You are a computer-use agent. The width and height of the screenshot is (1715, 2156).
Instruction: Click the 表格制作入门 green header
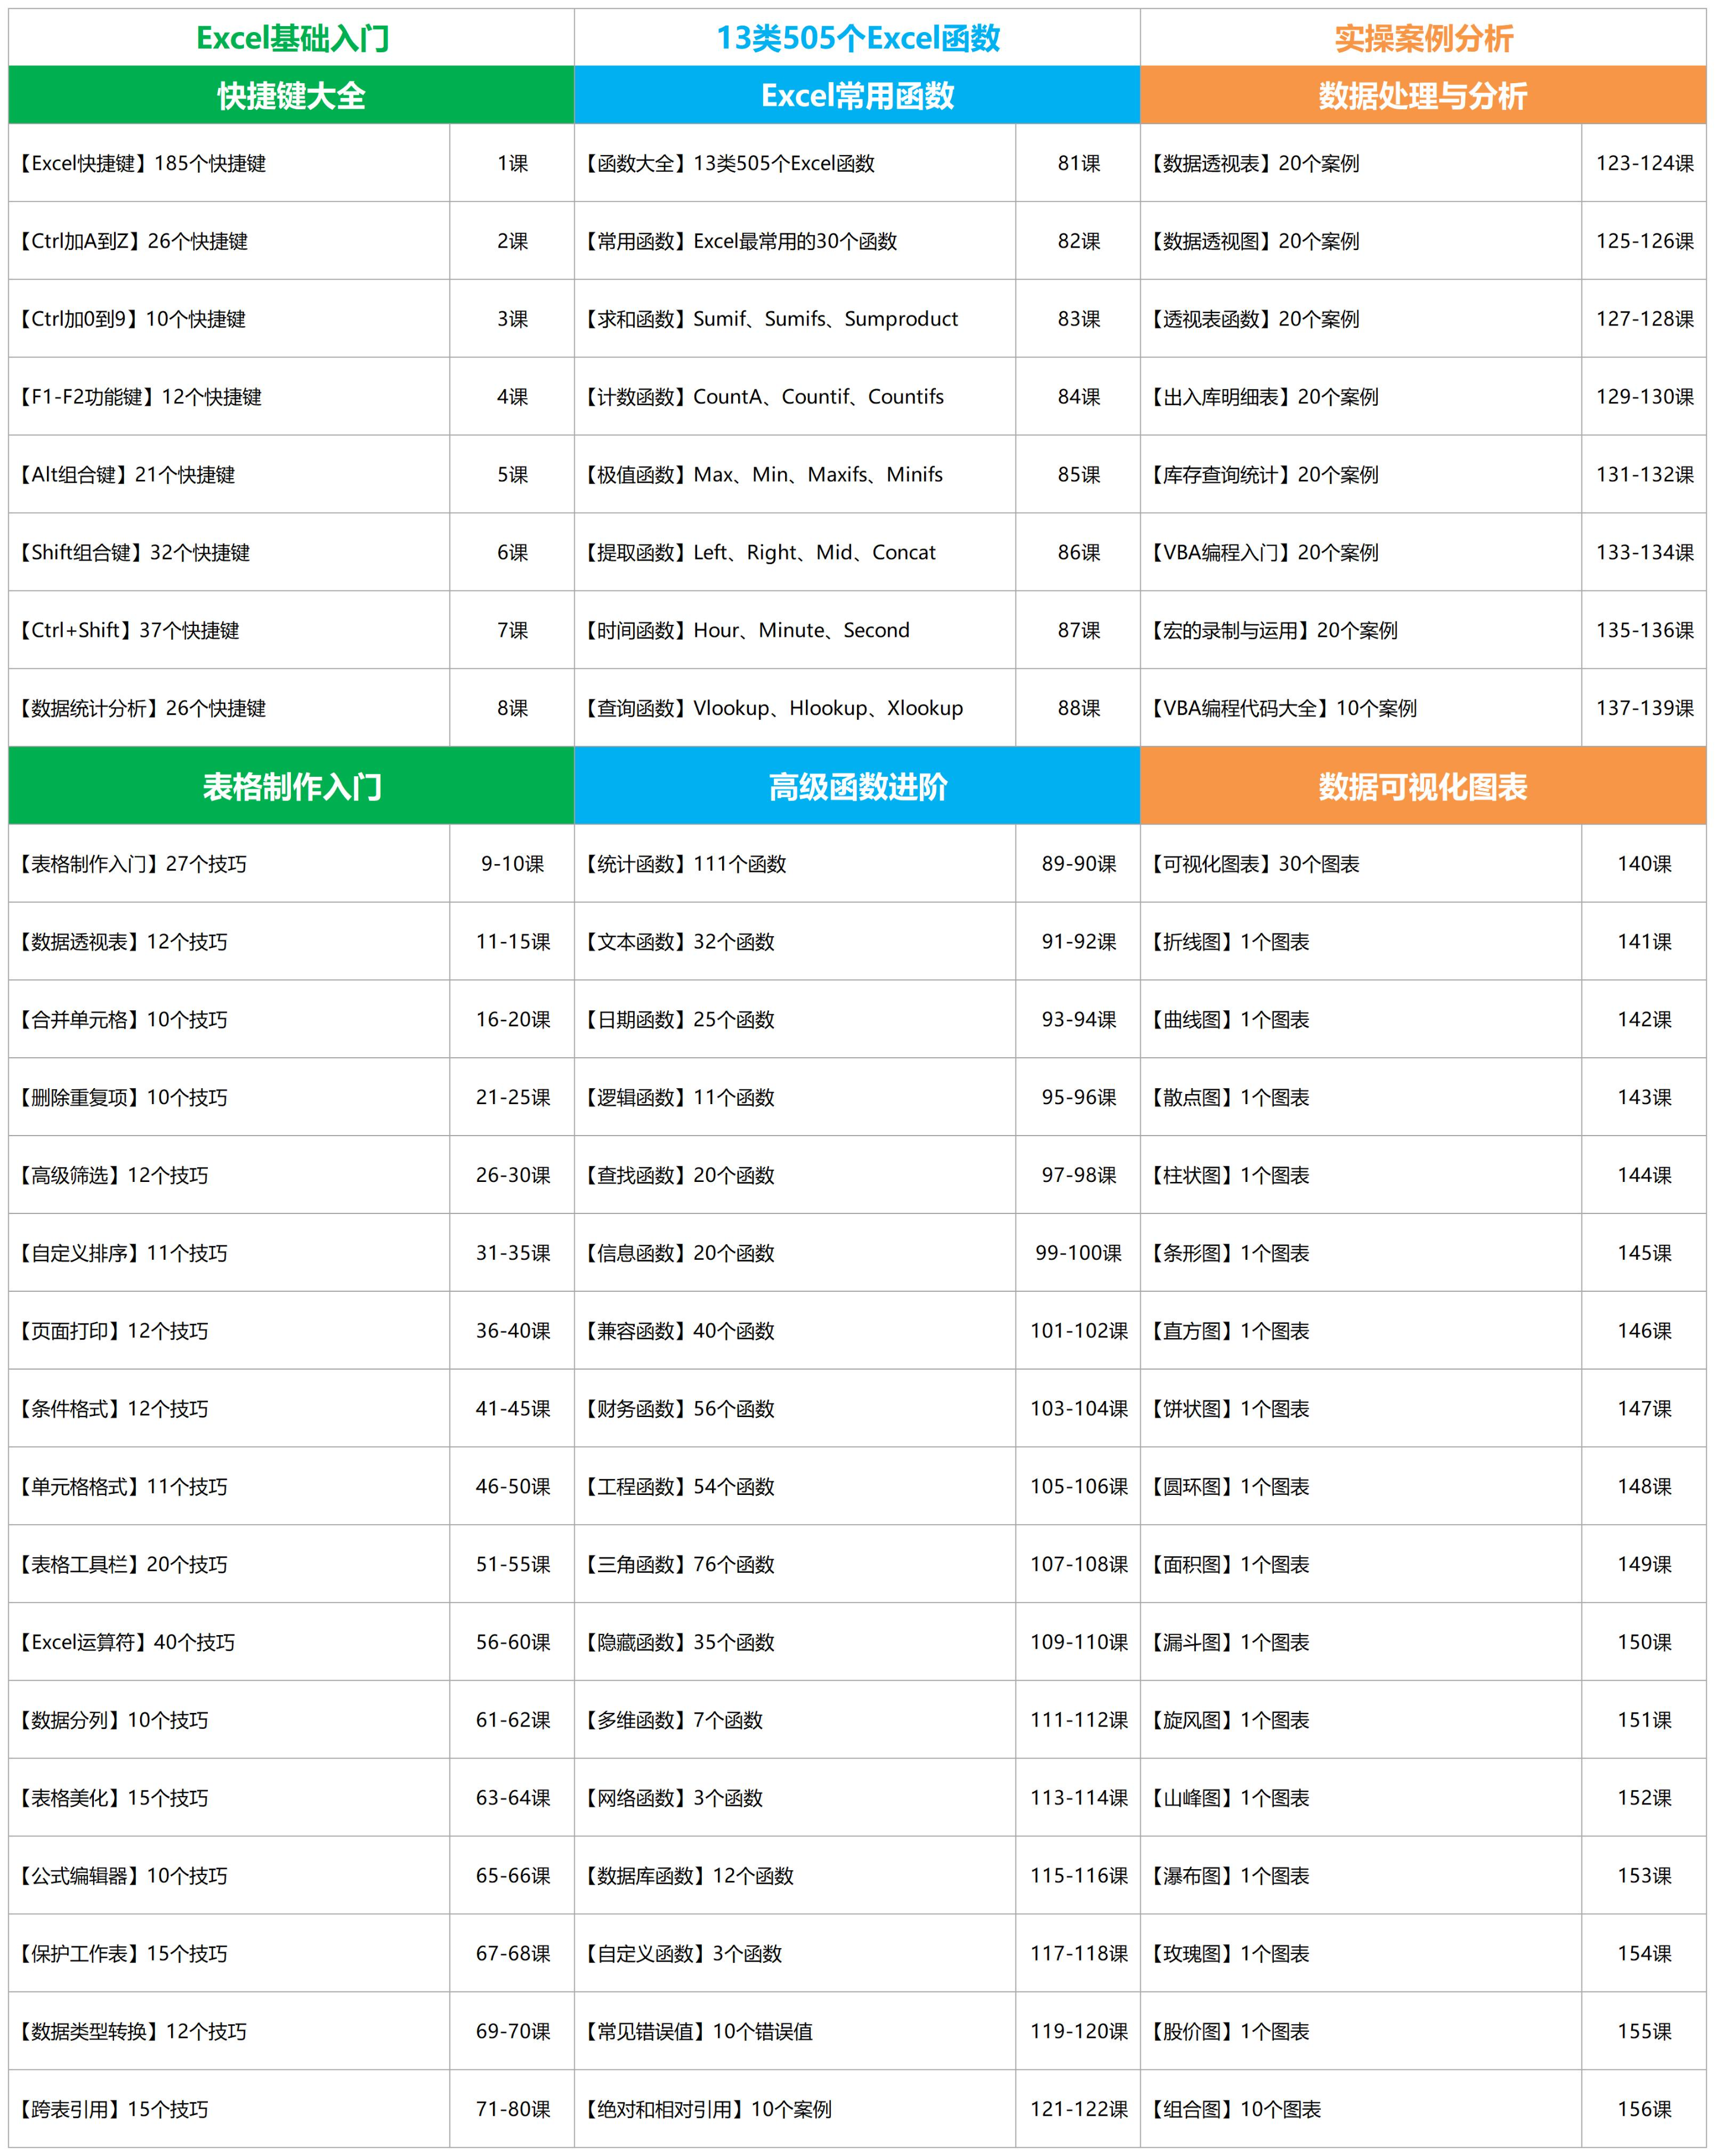[291, 787]
